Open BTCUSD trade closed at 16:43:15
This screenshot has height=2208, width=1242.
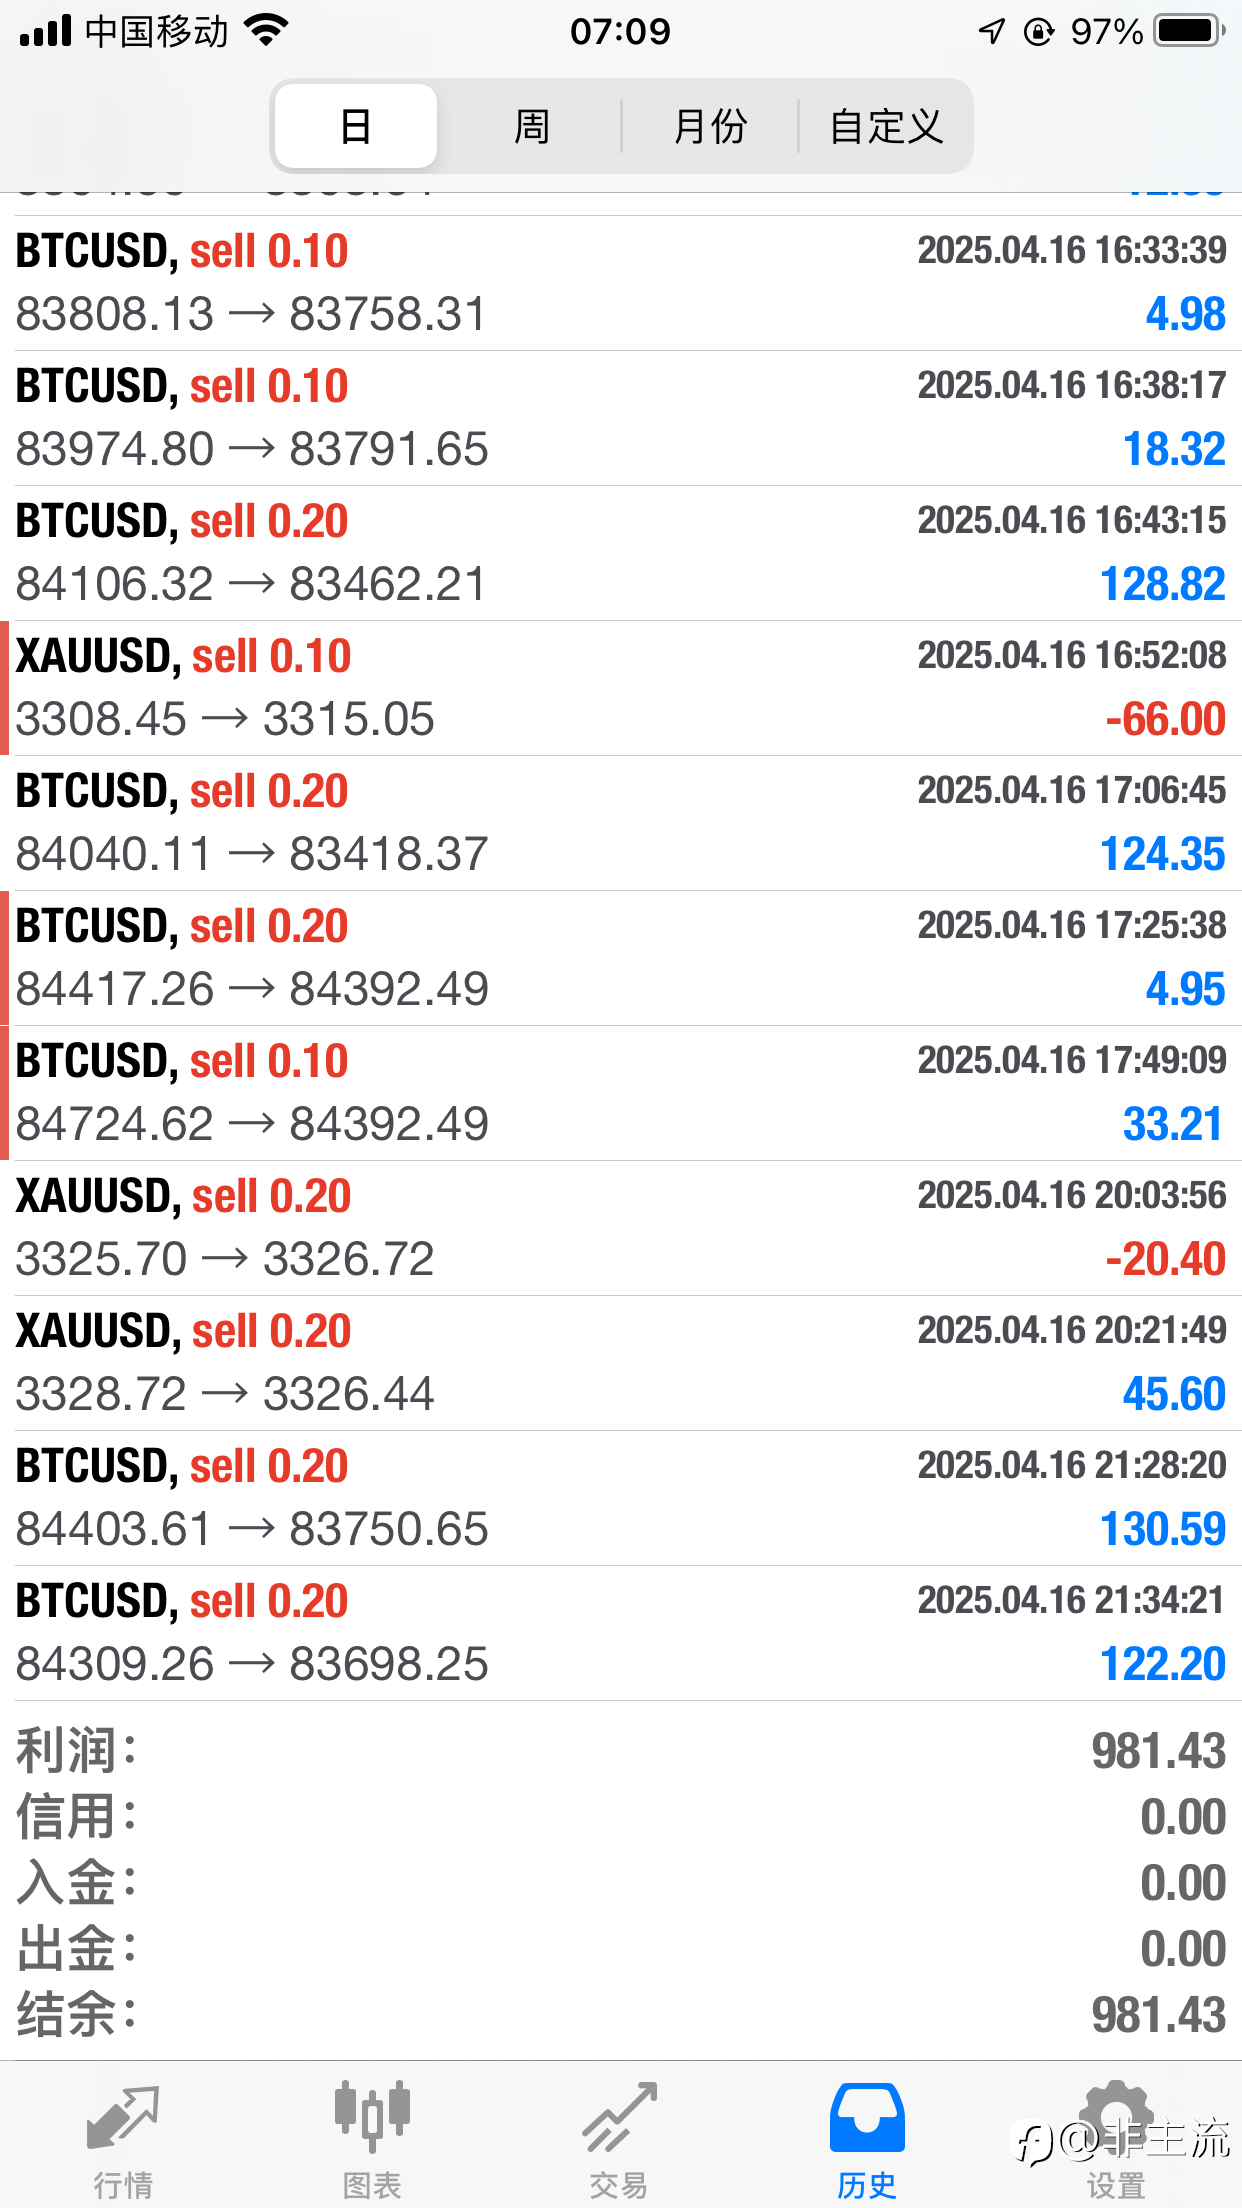coord(621,553)
